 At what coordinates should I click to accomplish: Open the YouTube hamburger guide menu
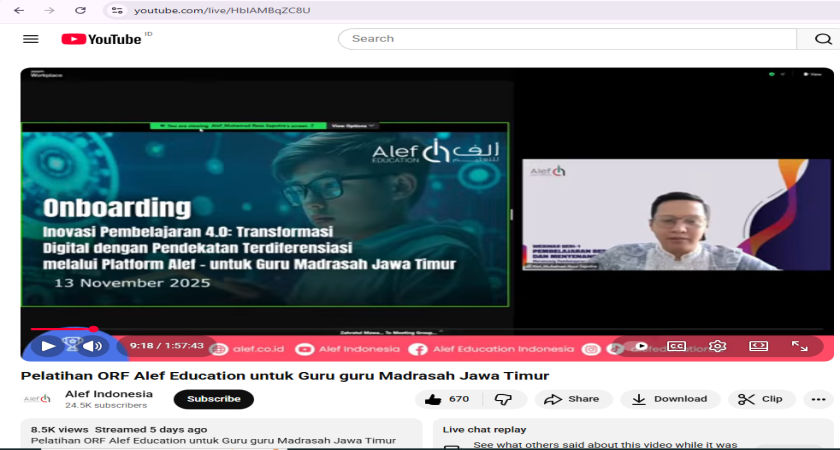point(31,39)
